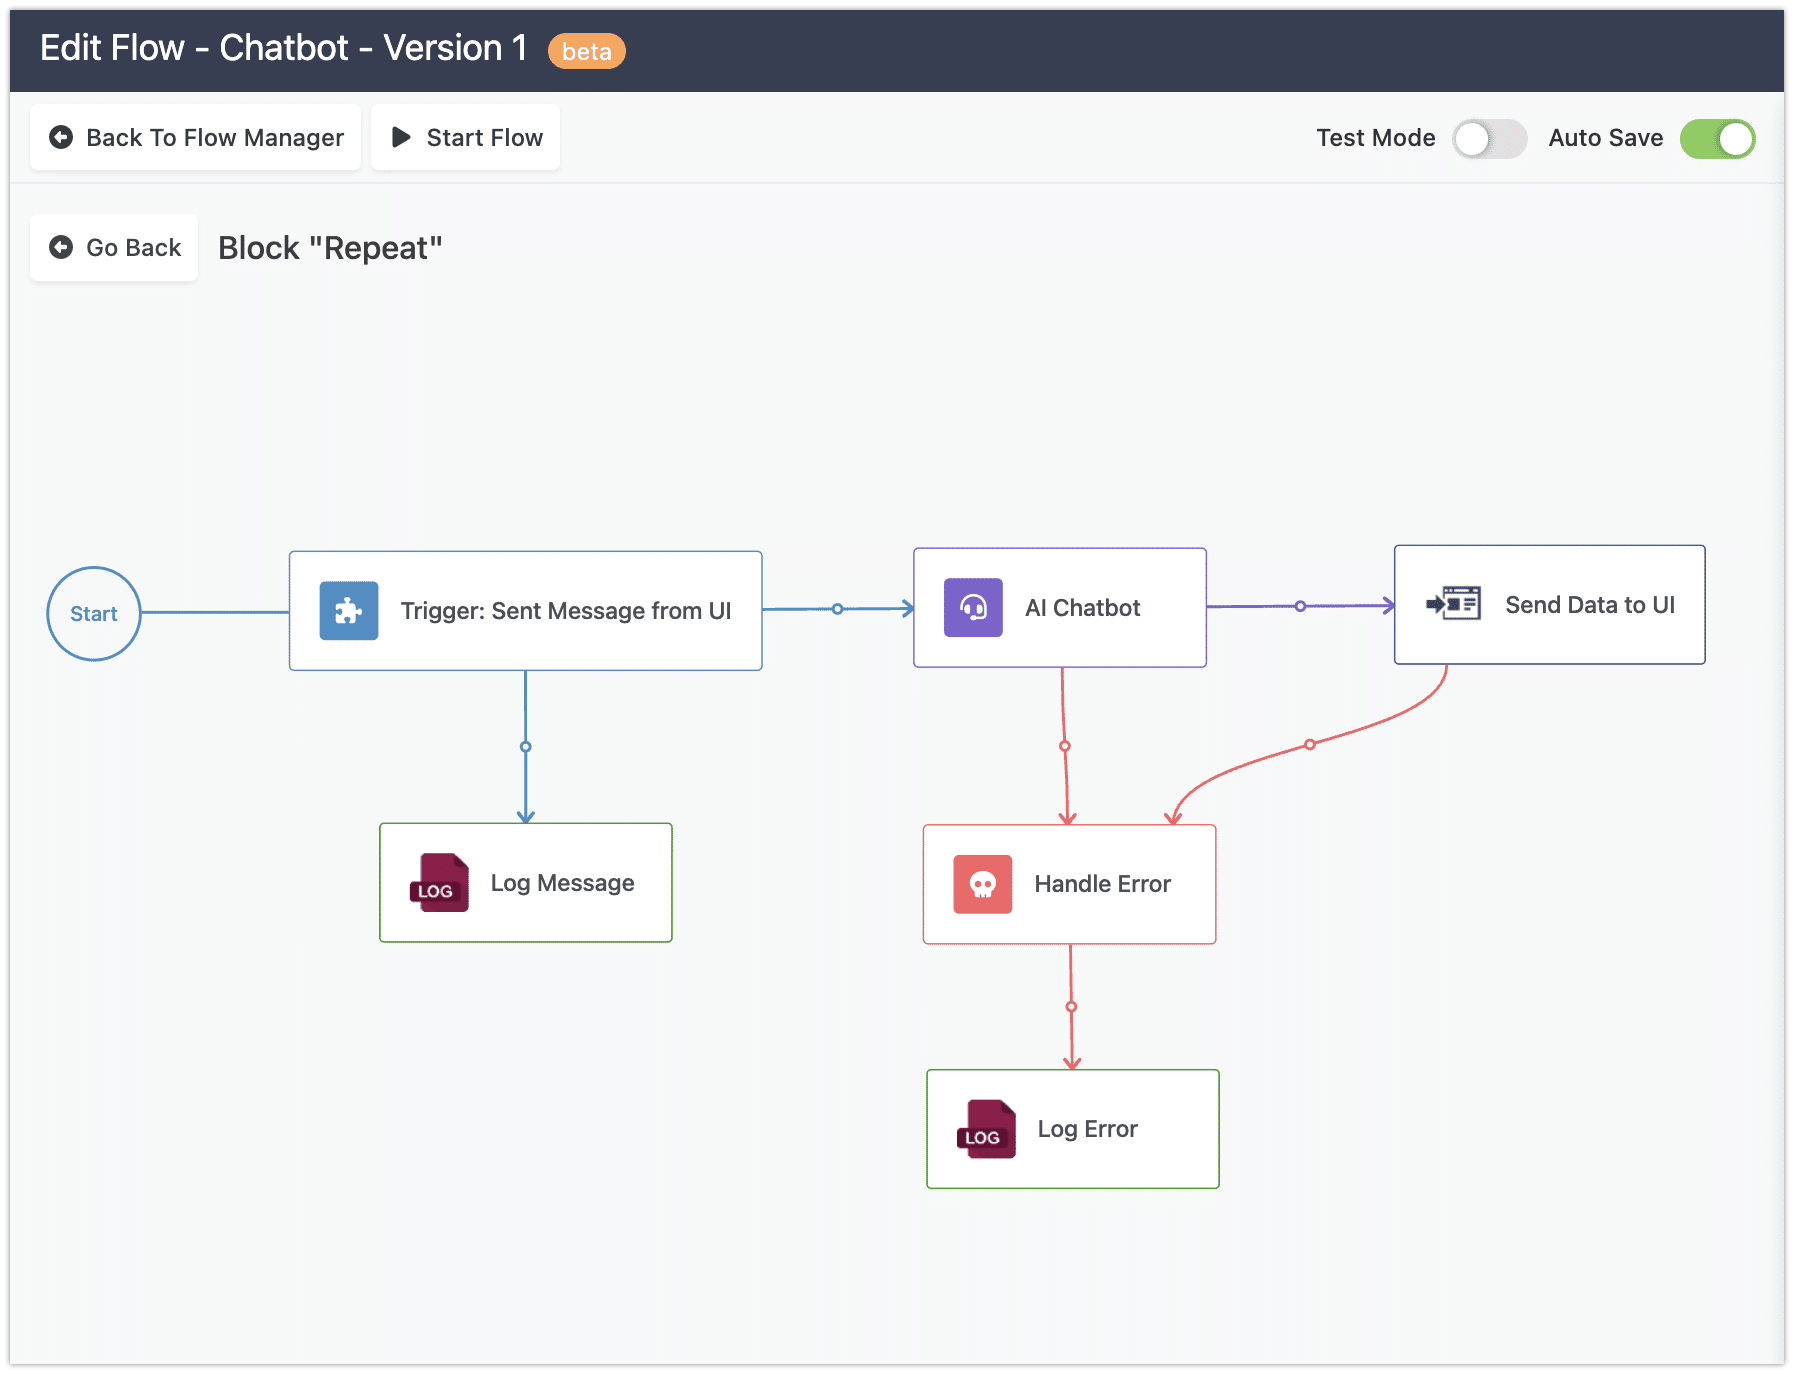Click the beta badge in the header
The width and height of the screenshot is (1794, 1374).
pyautogui.click(x=586, y=51)
